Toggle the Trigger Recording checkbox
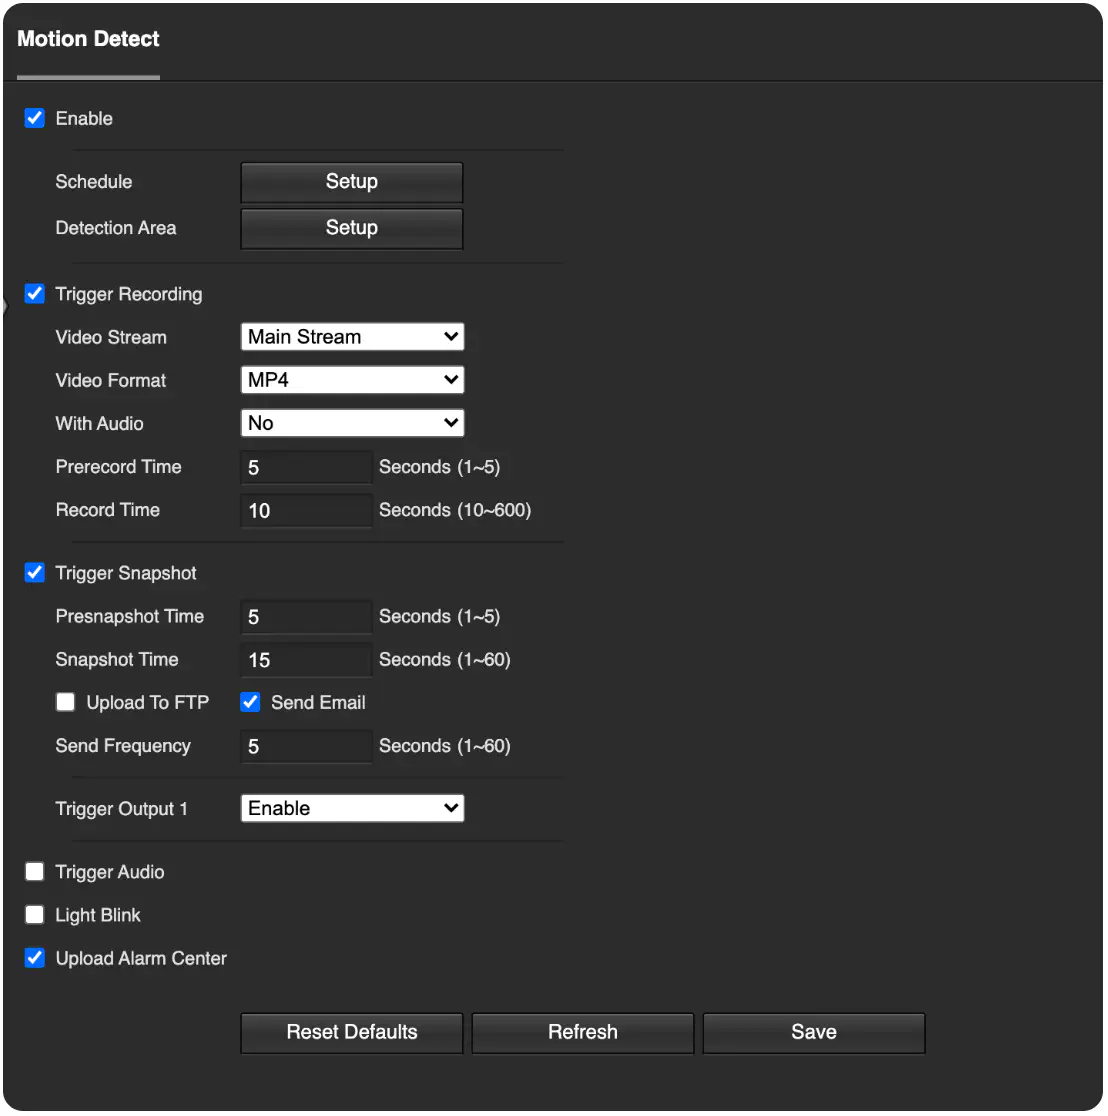The width and height of the screenshot is (1108, 1116). pos(34,294)
